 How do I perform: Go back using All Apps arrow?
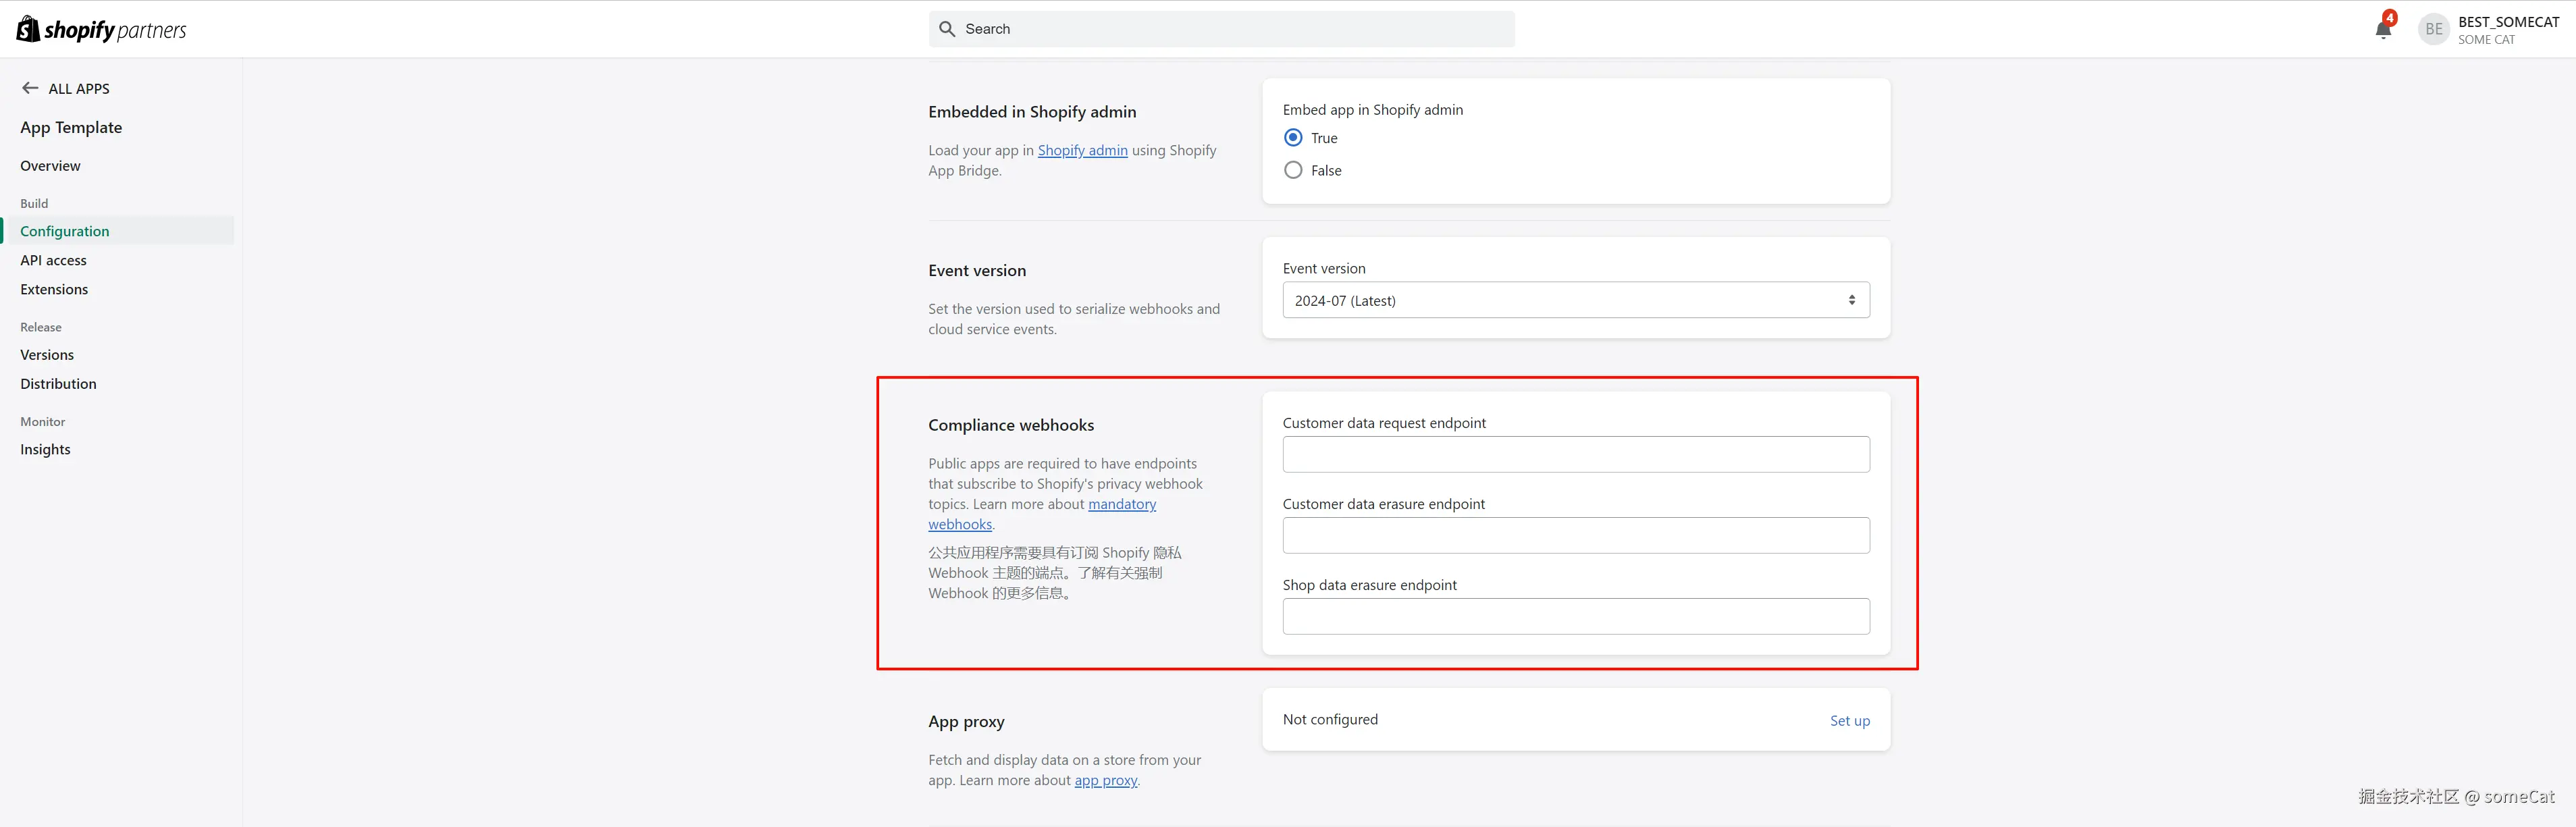click(30, 88)
